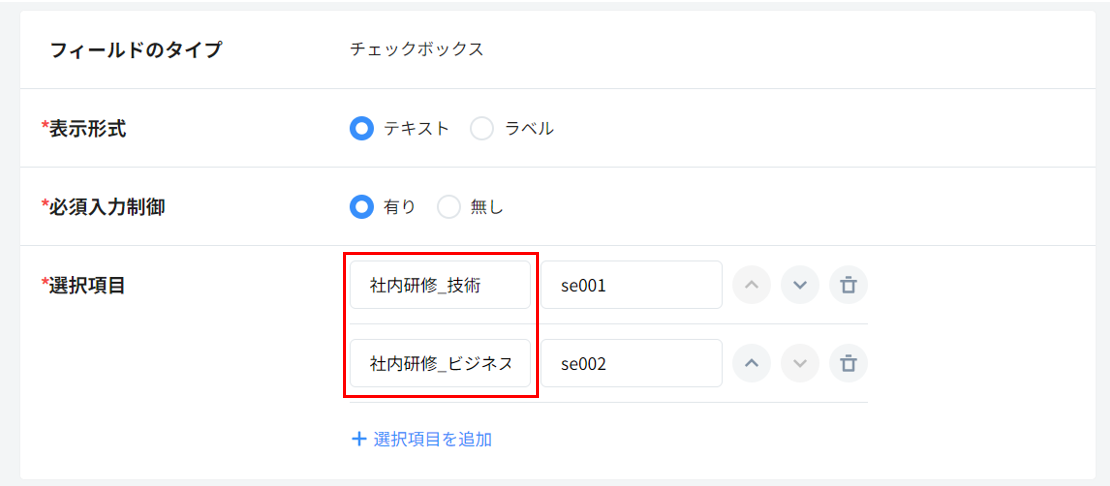This screenshot has width=1110, height=486.
Task: Click the 選択項目 row label
Action: [87, 286]
